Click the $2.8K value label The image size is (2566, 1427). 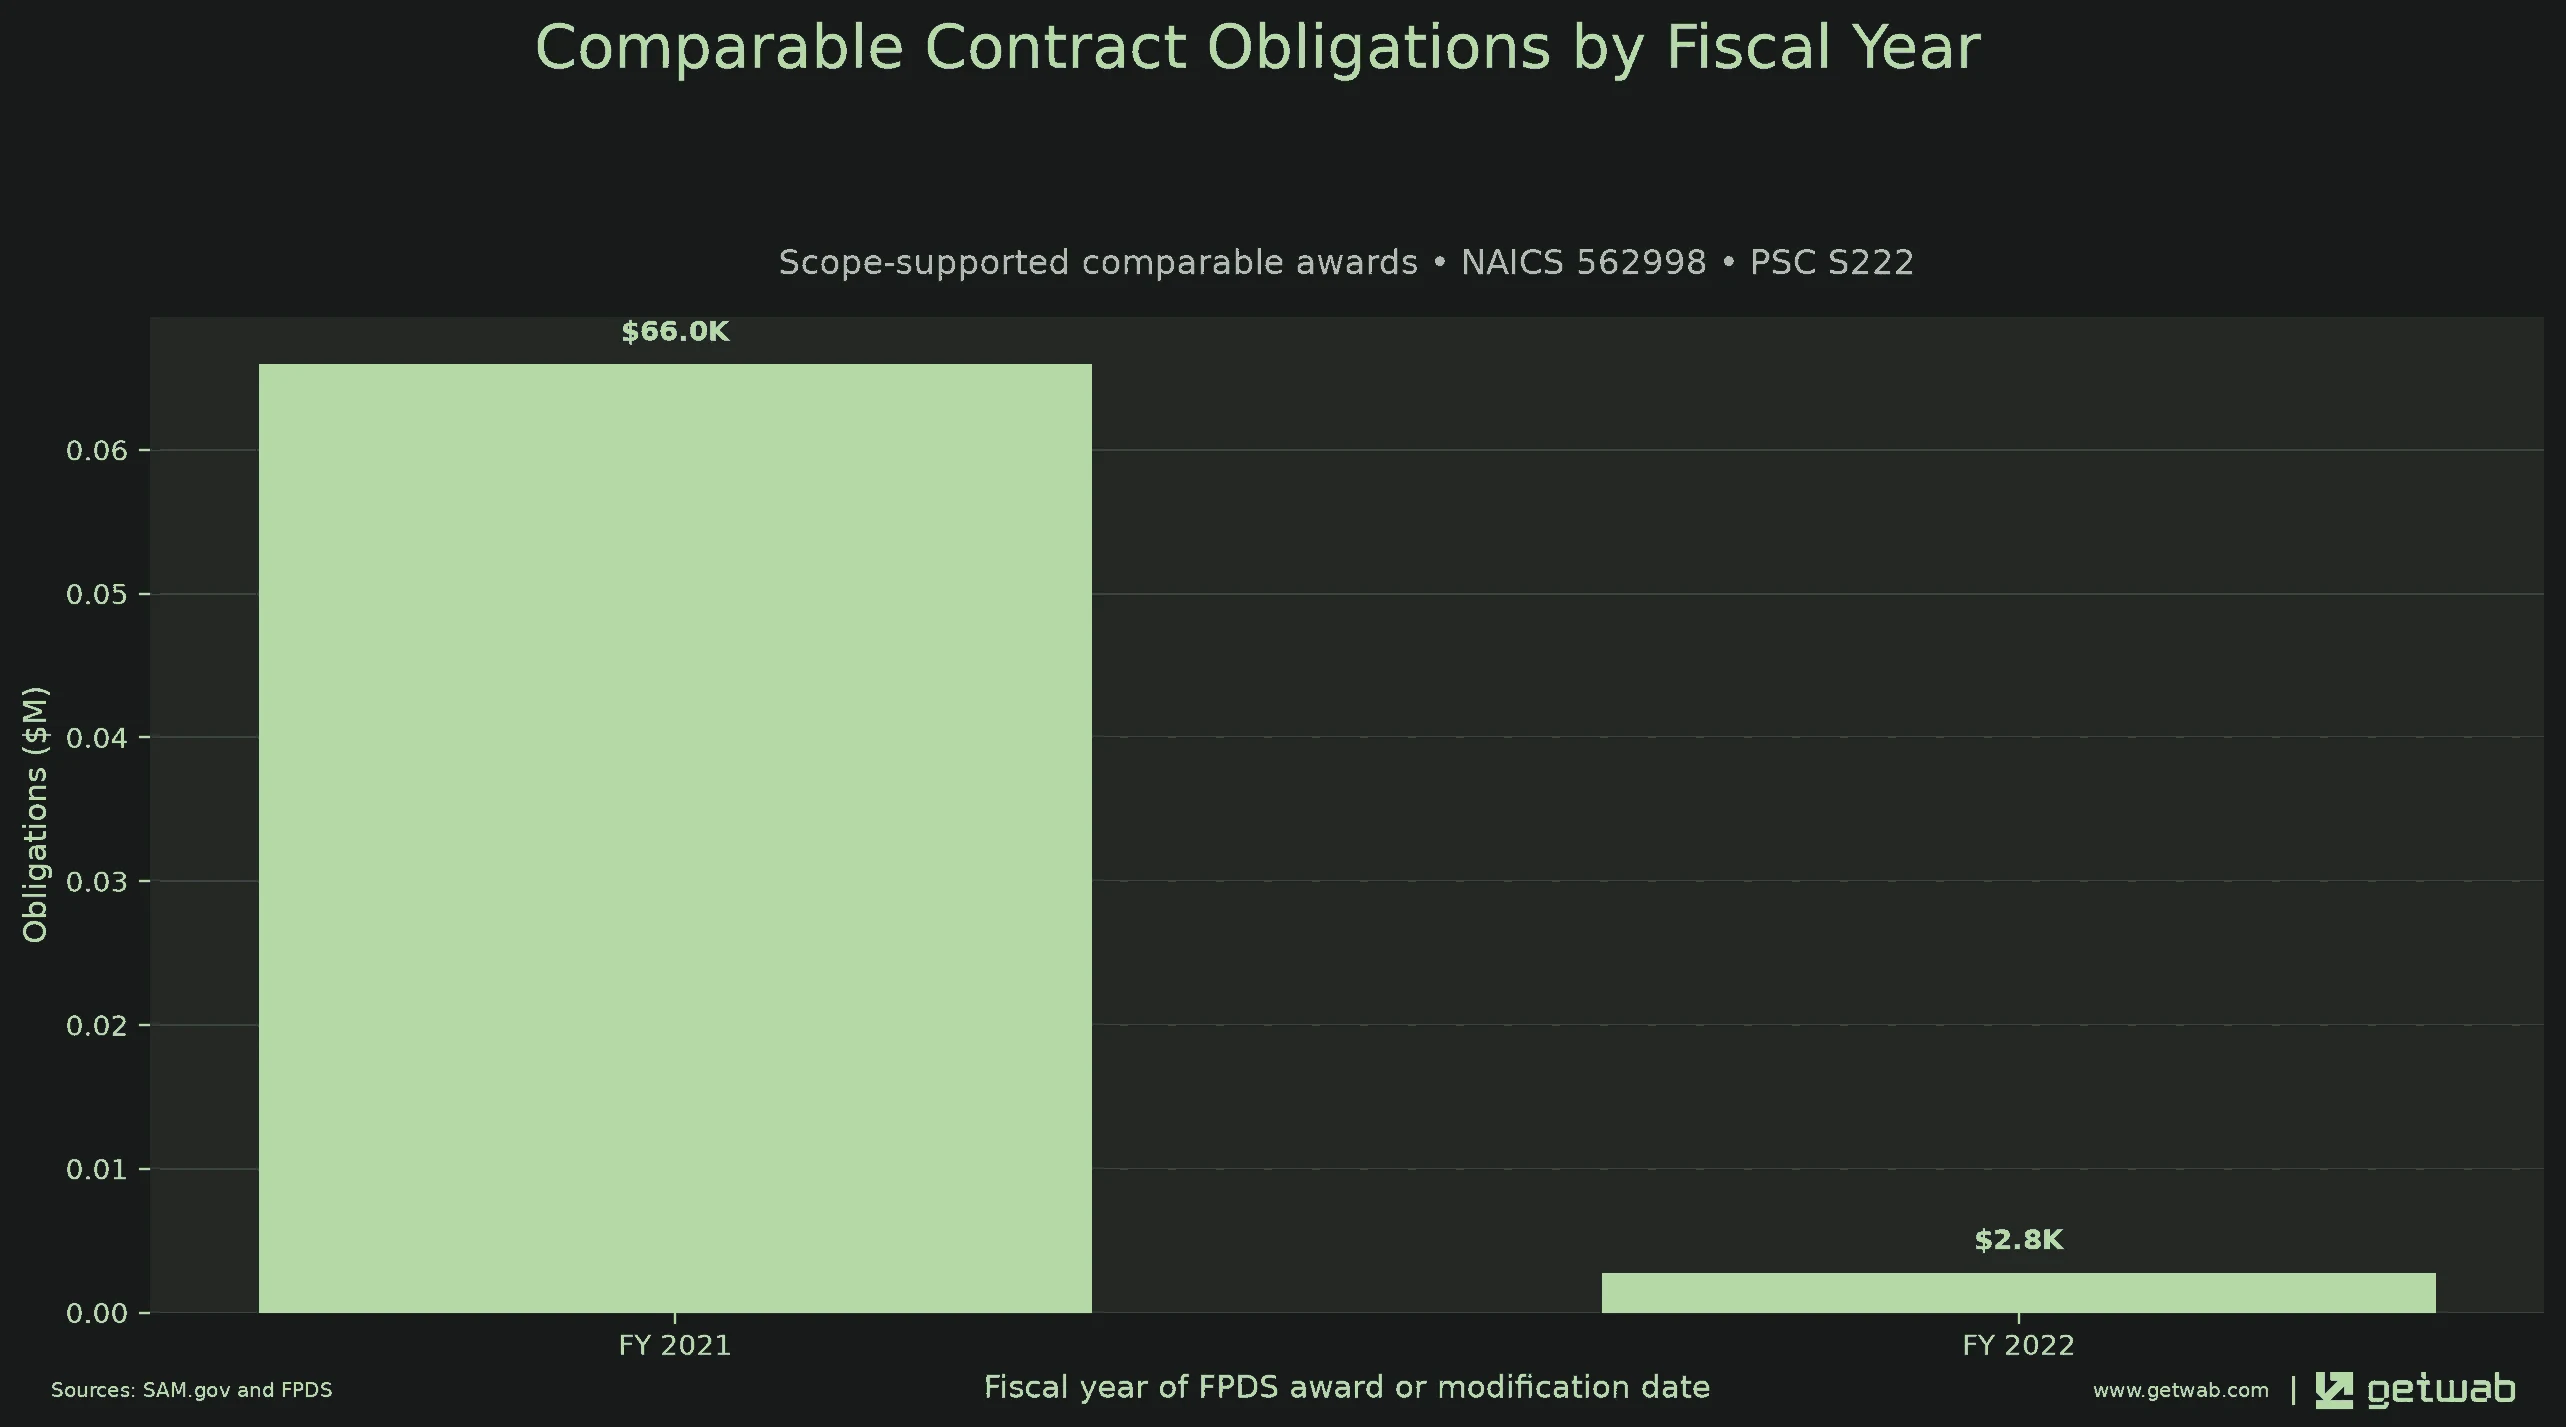(x=2018, y=1240)
